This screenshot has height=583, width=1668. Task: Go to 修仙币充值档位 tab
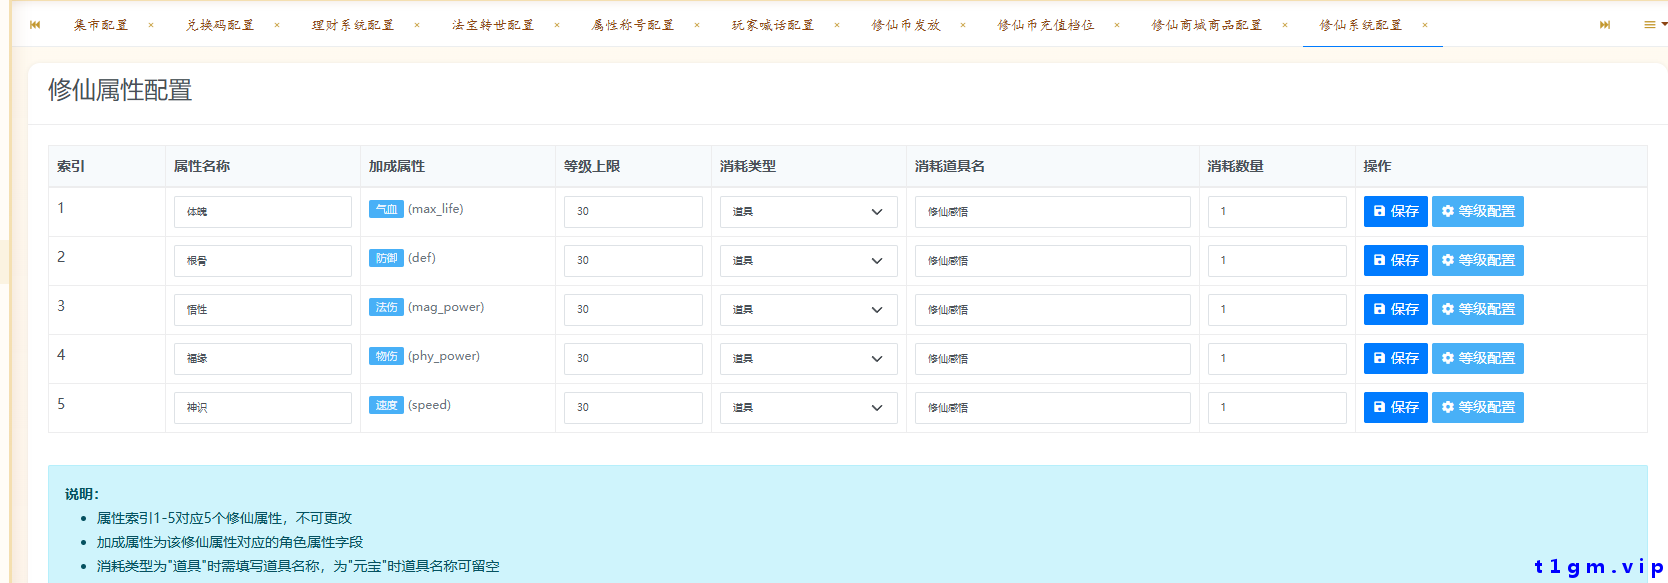(1046, 25)
